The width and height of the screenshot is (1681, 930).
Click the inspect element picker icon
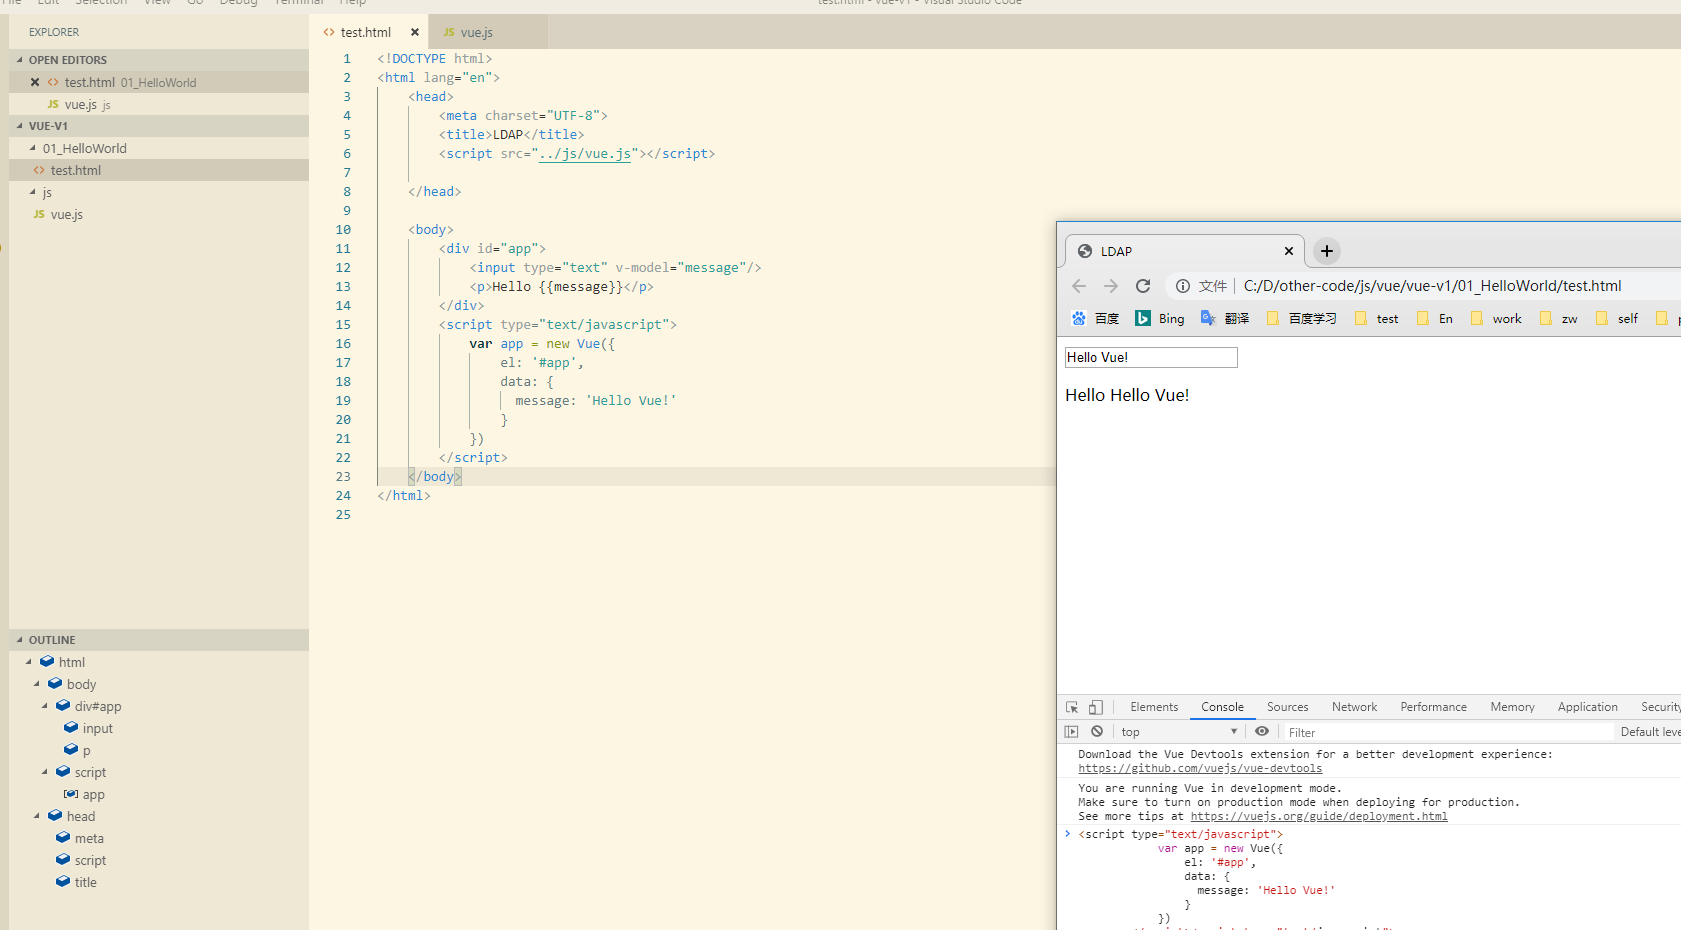[x=1072, y=707]
